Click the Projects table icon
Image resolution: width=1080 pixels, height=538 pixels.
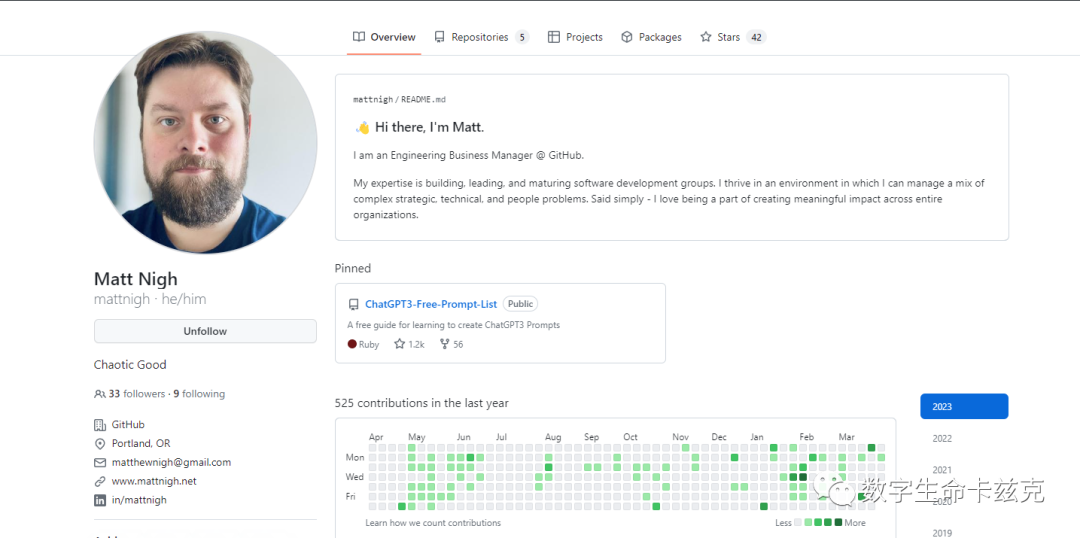[x=554, y=37]
